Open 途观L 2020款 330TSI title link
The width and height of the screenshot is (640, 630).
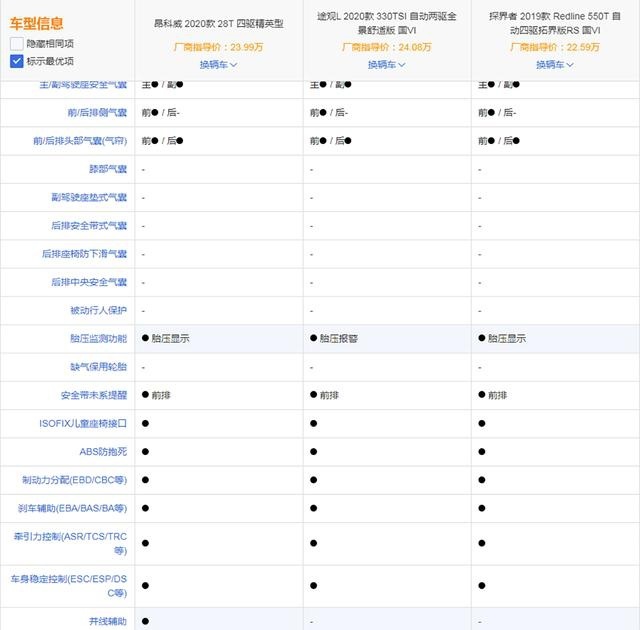(x=387, y=23)
